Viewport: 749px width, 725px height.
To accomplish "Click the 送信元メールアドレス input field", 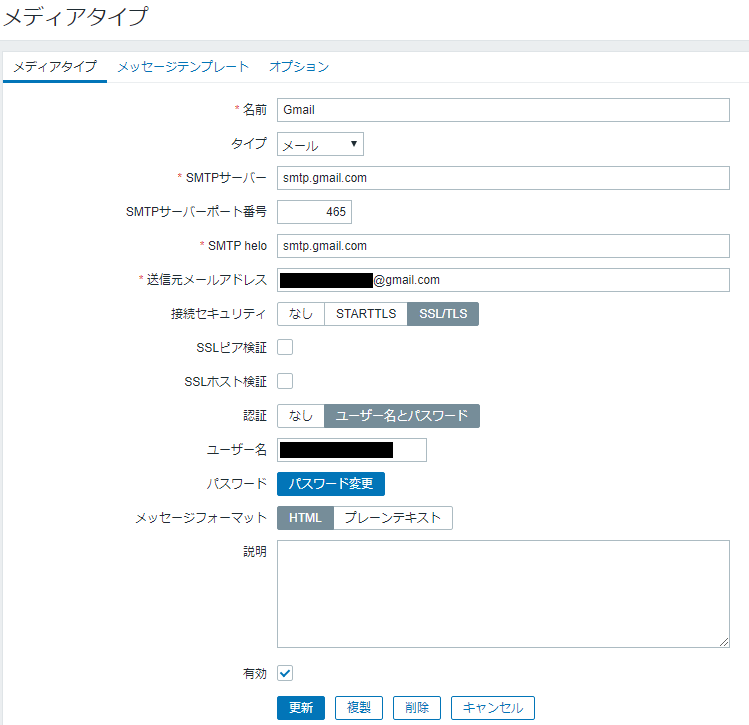I will (x=503, y=280).
